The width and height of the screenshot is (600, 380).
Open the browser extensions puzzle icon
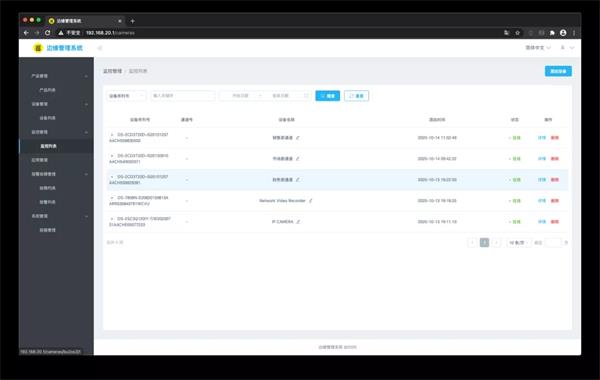pyautogui.click(x=552, y=33)
